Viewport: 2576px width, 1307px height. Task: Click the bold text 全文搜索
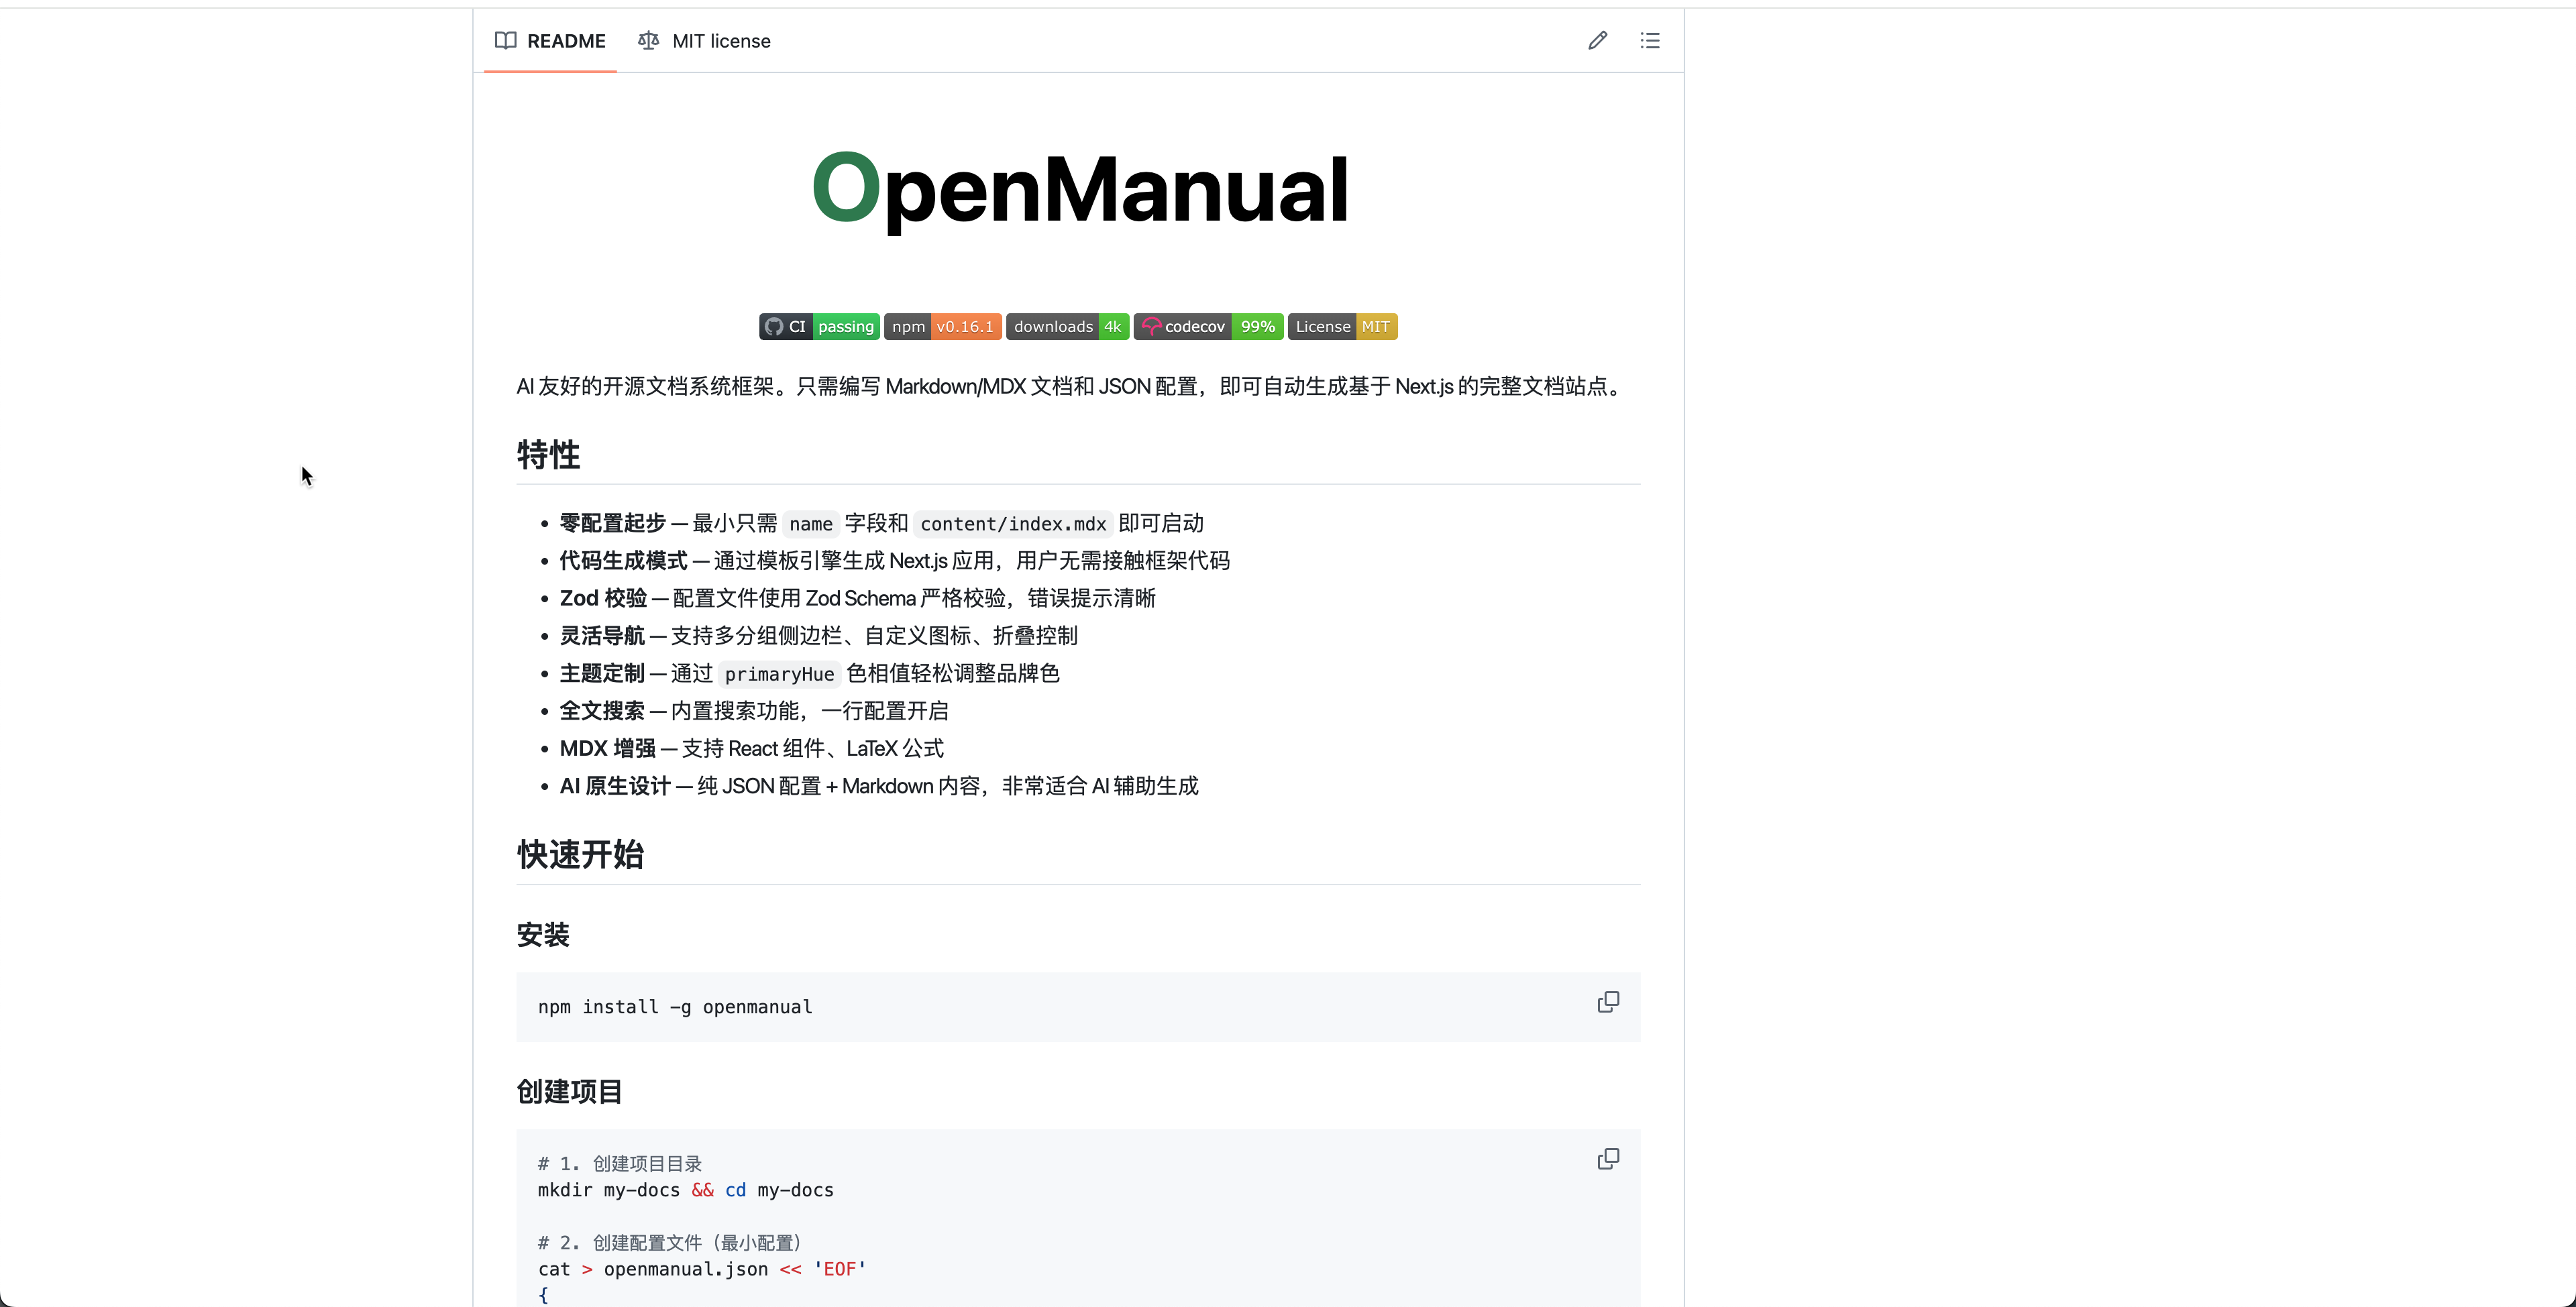click(603, 711)
